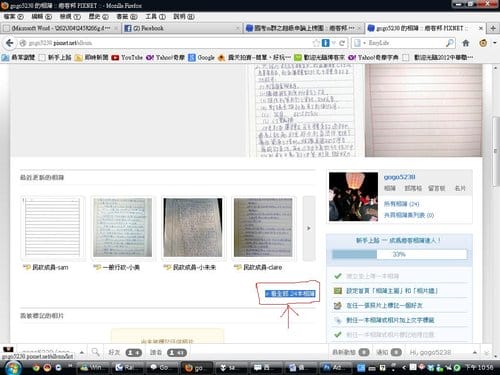Open the 所有相簿 (24) link
500x375 pixels.
pyautogui.click(x=401, y=203)
